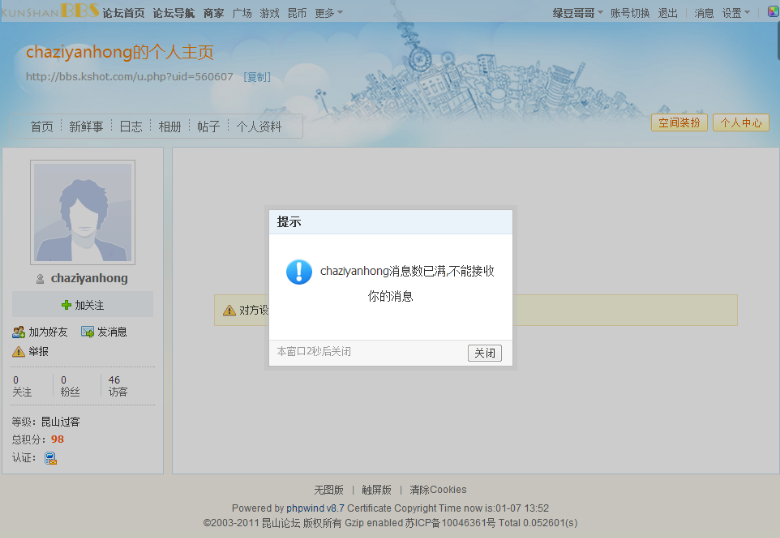Click the certification badge icon next to 认证
This screenshot has width=780, height=538.
50,458
